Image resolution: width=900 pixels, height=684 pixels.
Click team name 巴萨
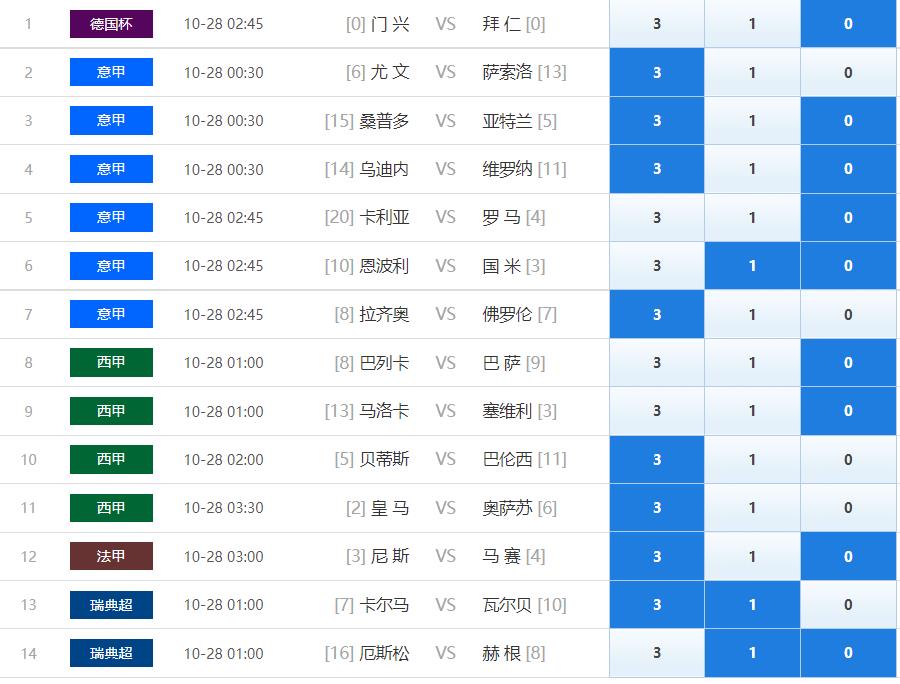tap(502, 363)
